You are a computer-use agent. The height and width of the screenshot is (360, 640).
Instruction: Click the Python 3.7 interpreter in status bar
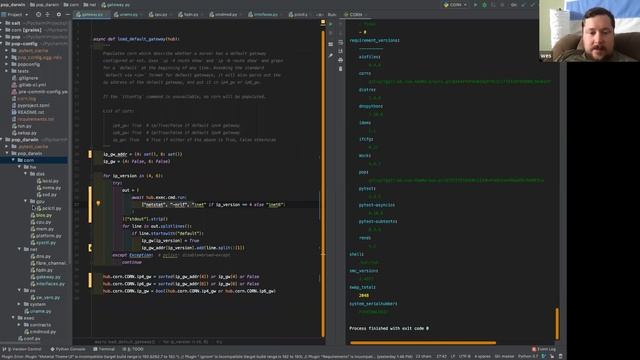[528, 356]
